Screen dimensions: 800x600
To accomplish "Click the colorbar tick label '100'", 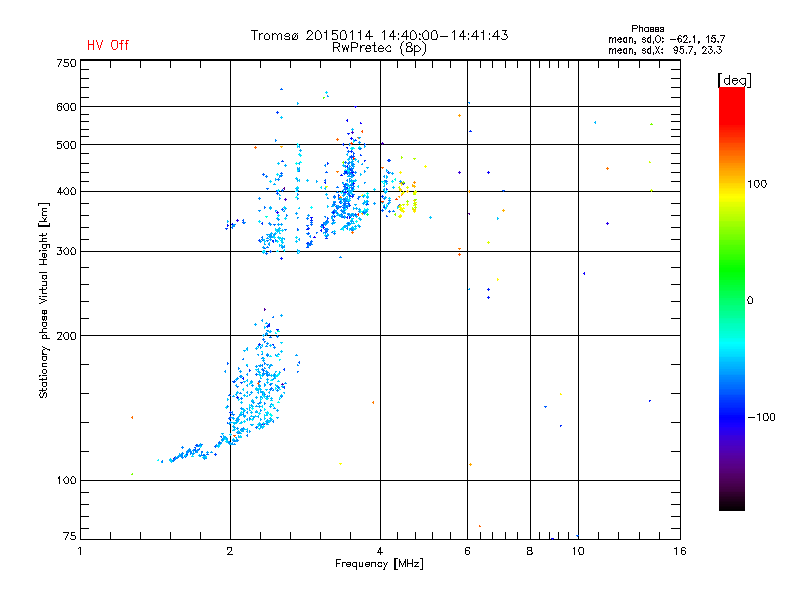I will (757, 184).
